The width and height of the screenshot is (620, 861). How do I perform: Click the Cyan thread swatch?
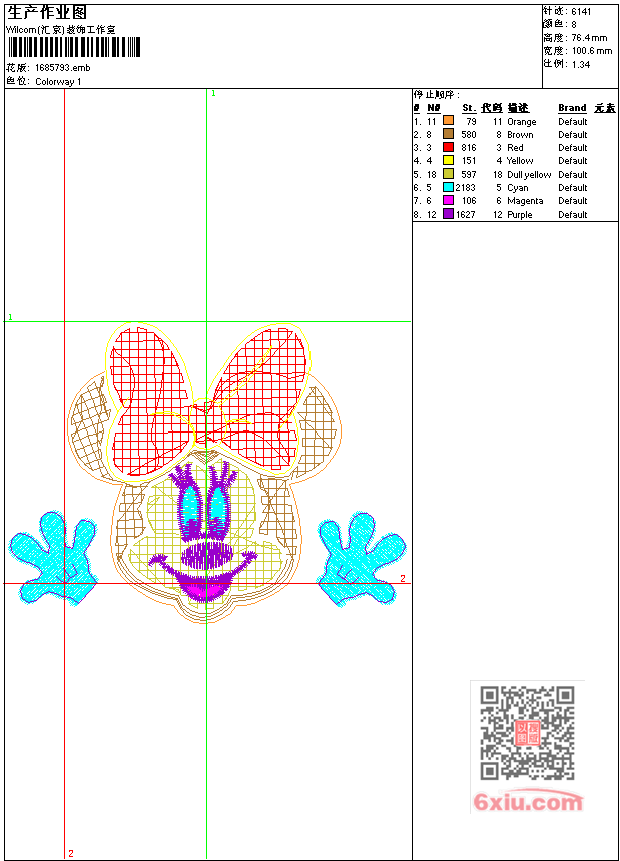click(448, 187)
